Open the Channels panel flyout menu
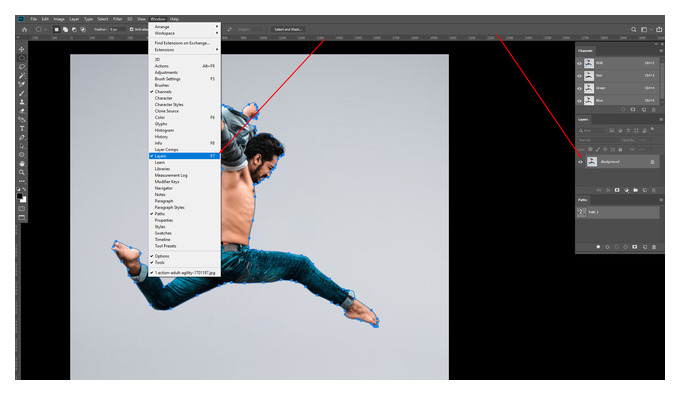Viewport: 680px width, 395px height. tap(661, 51)
